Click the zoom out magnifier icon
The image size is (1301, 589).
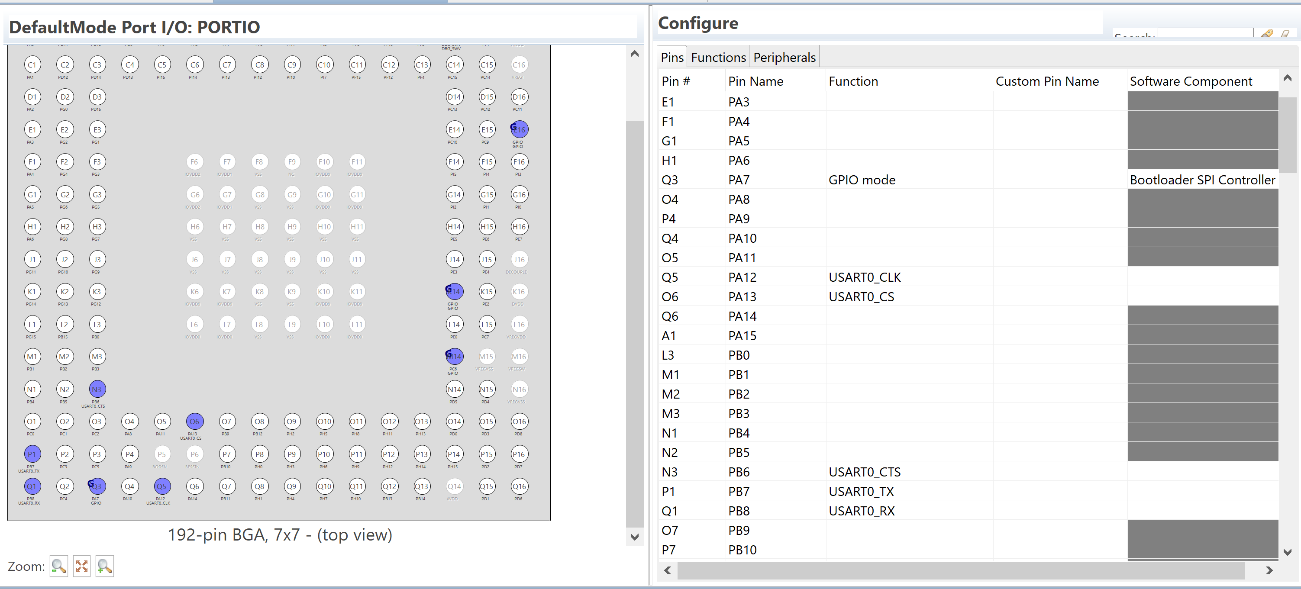[59, 566]
